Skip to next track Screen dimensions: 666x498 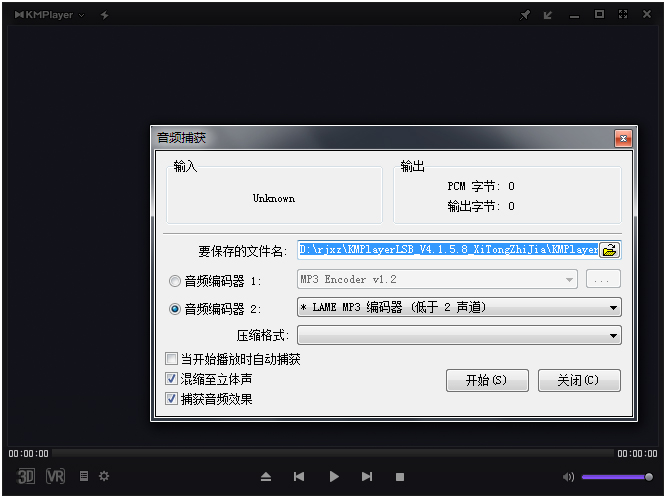tap(367, 477)
